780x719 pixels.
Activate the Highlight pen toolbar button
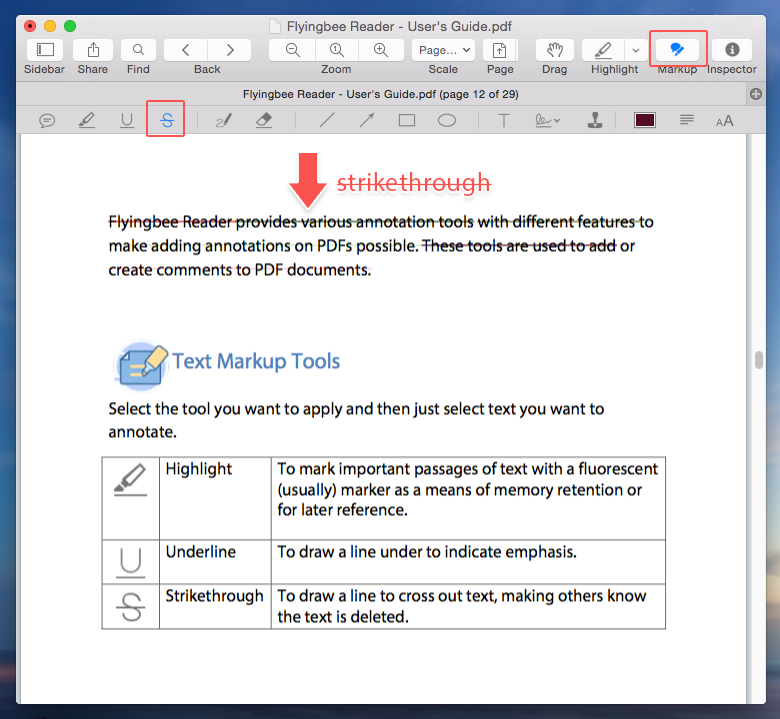603,50
